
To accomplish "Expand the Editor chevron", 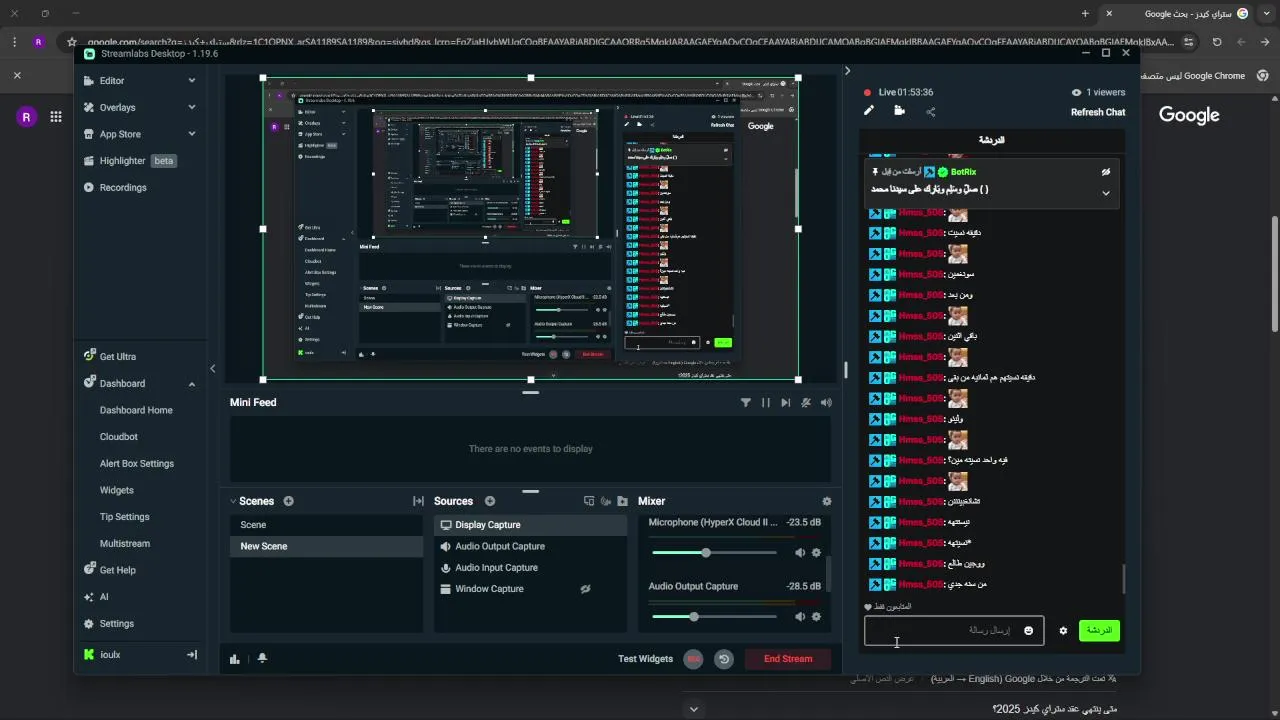I will pyautogui.click(x=192, y=81).
